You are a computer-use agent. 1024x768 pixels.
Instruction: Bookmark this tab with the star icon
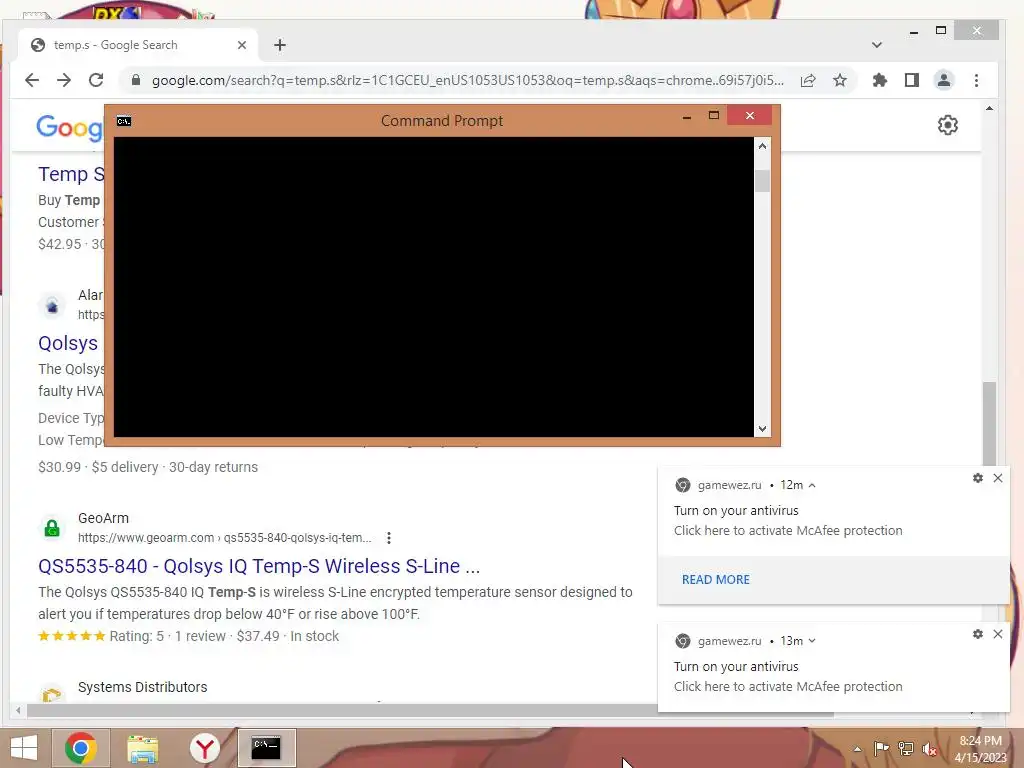840,80
